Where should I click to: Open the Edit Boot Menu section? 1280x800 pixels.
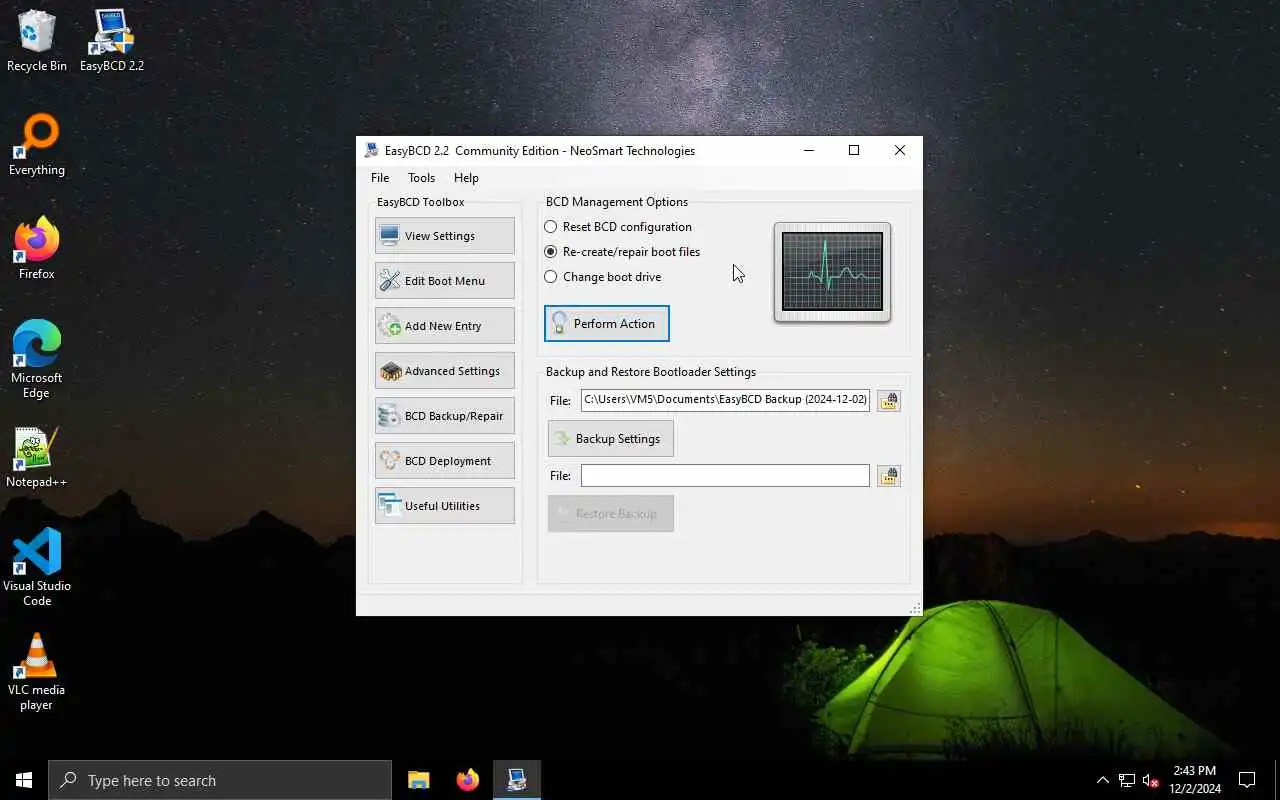point(445,281)
